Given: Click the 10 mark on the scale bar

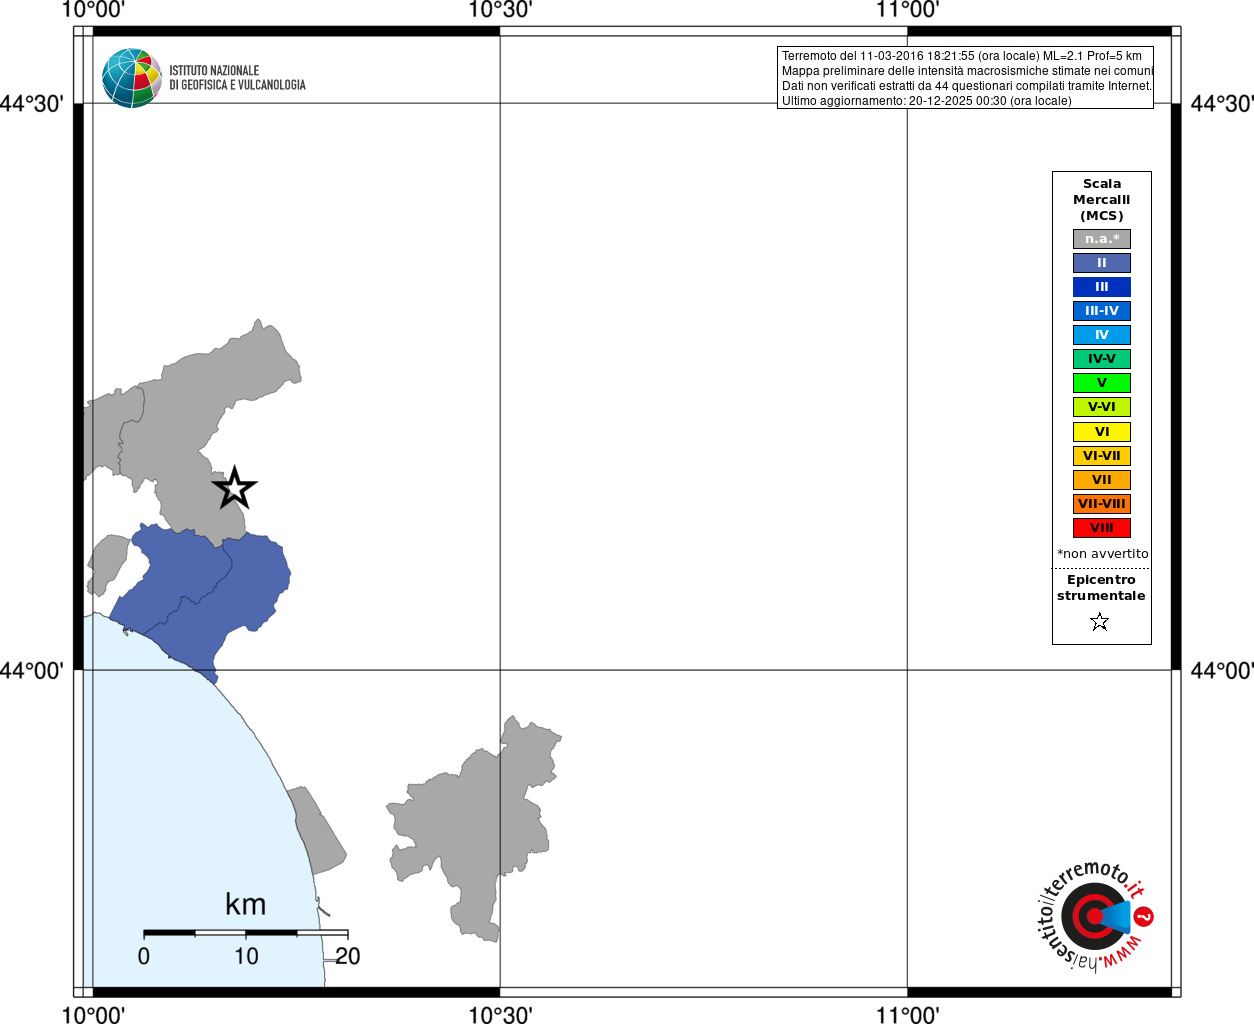Looking at the screenshot, I should click(246, 956).
